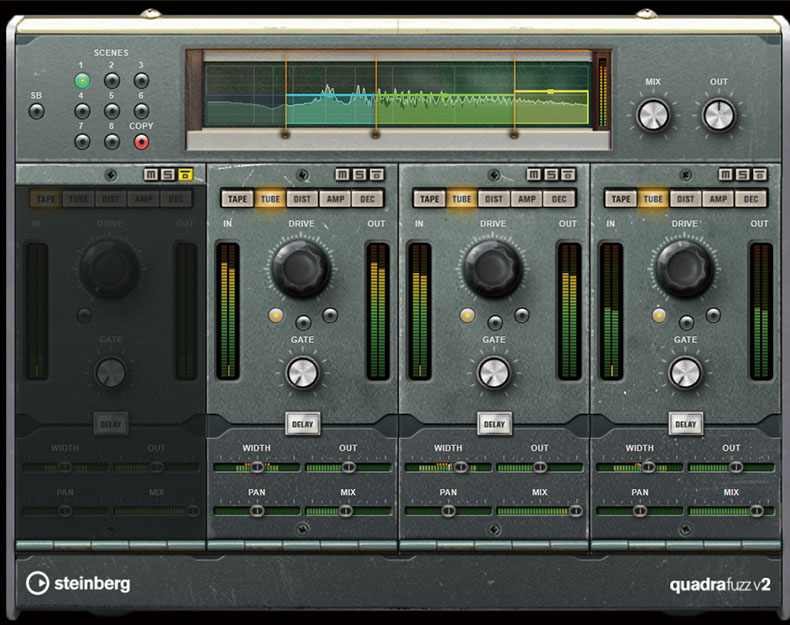Click second crossover frequency handle under display
Screen dimensions: 790x625
[376, 134]
